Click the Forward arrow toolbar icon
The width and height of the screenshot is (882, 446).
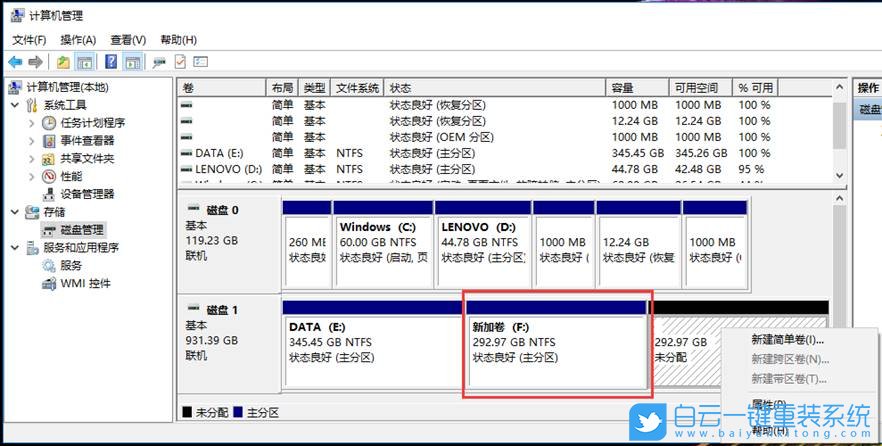click(35, 62)
